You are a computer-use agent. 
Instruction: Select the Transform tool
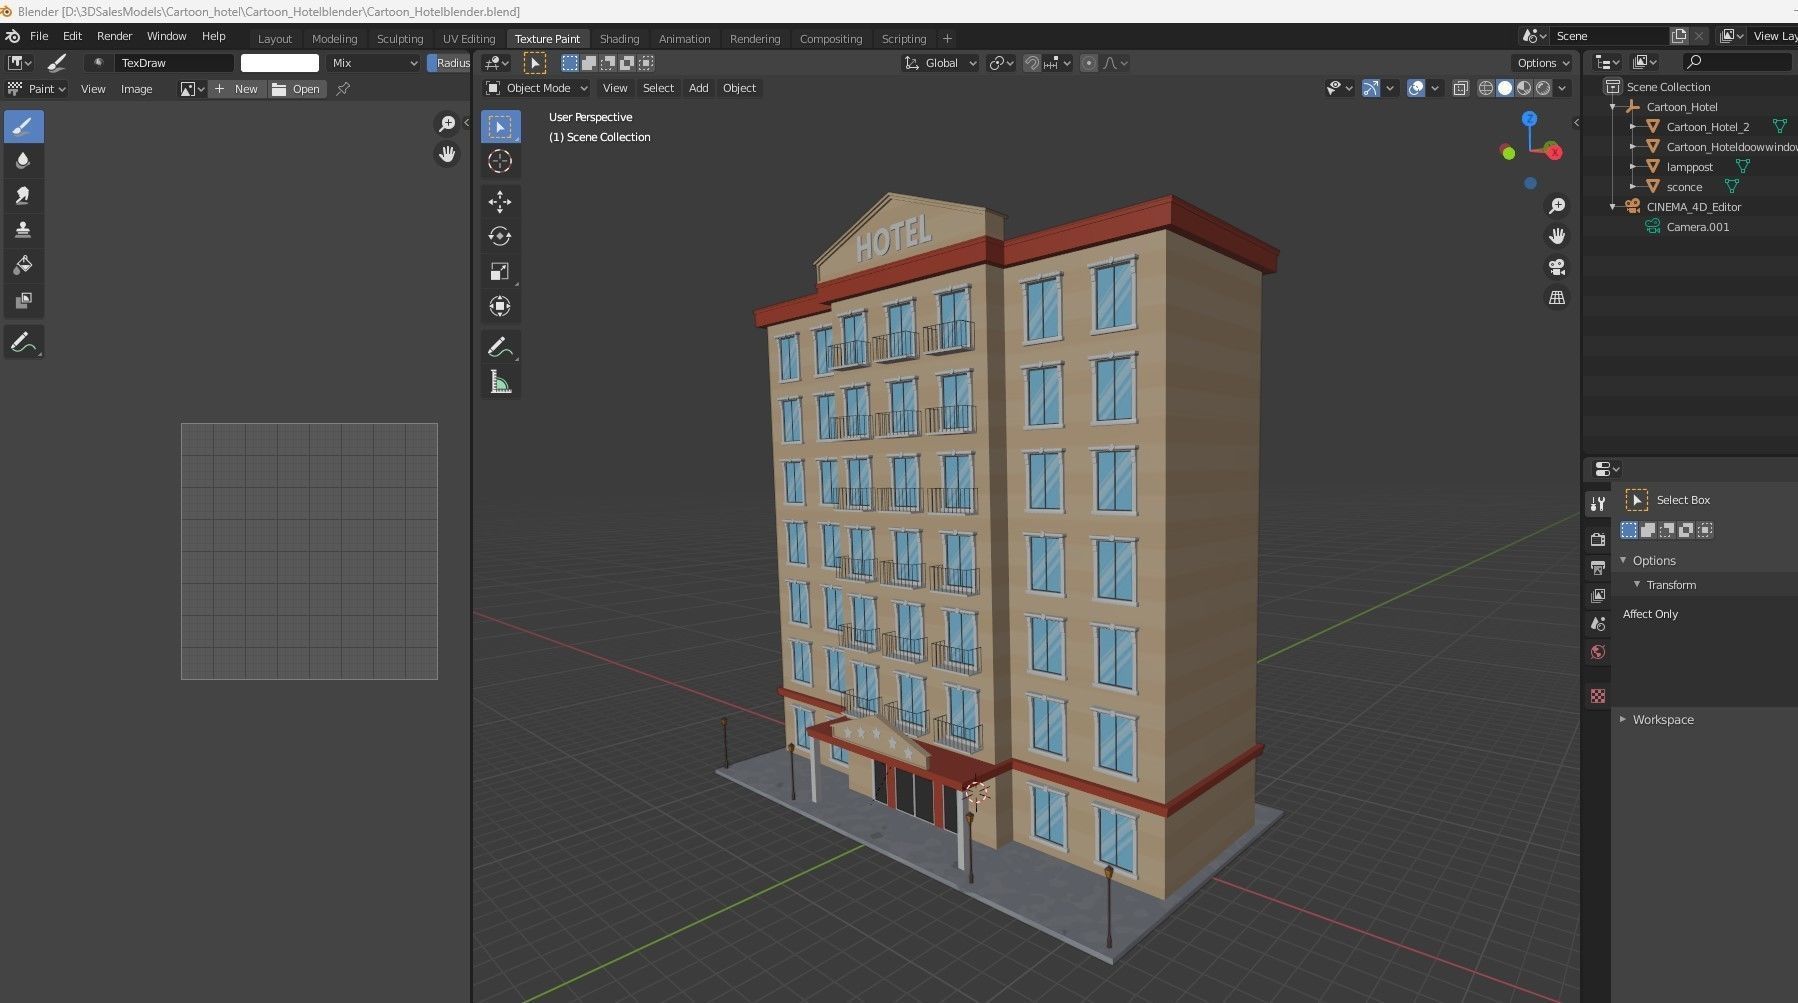(x=500, y=306)
